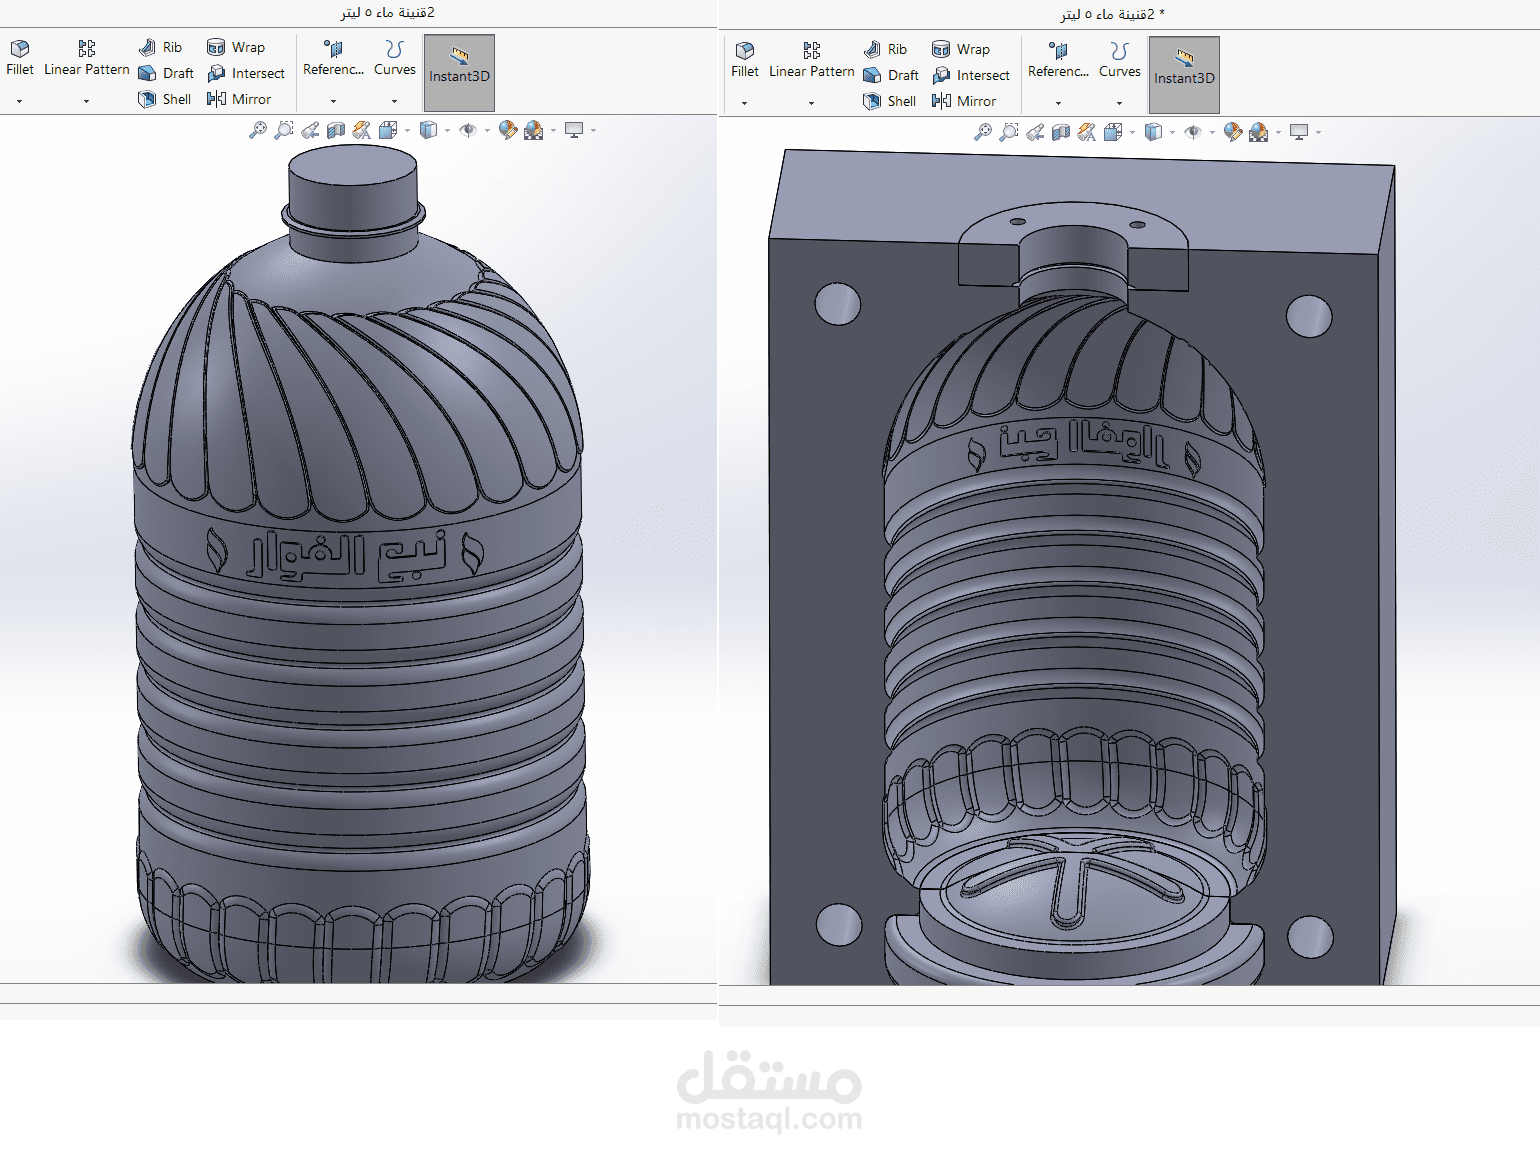Zoom to Fit in left viewport
1540x1158 pixels.
[x=258, y=130]
